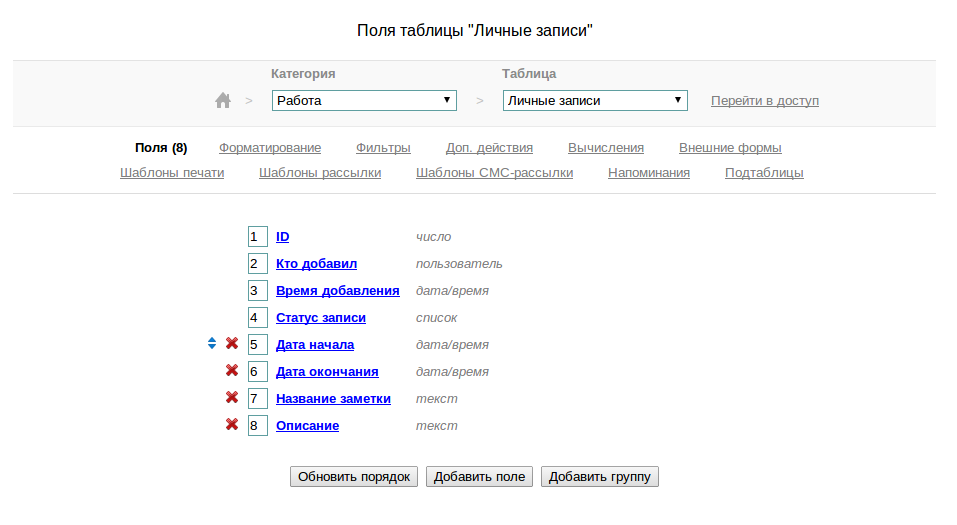957x525 pixels.
Task: Open the 'Фильтры' tab
Action: 383,148
